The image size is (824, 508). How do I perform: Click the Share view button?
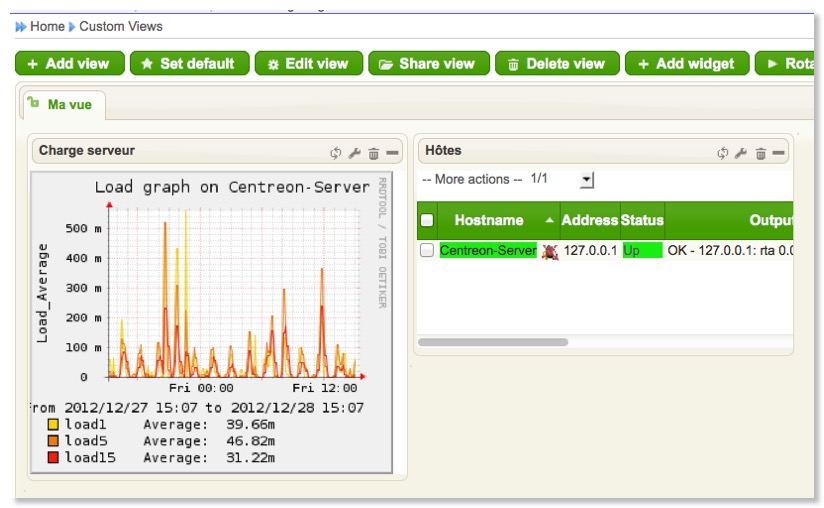pos(429,64)
